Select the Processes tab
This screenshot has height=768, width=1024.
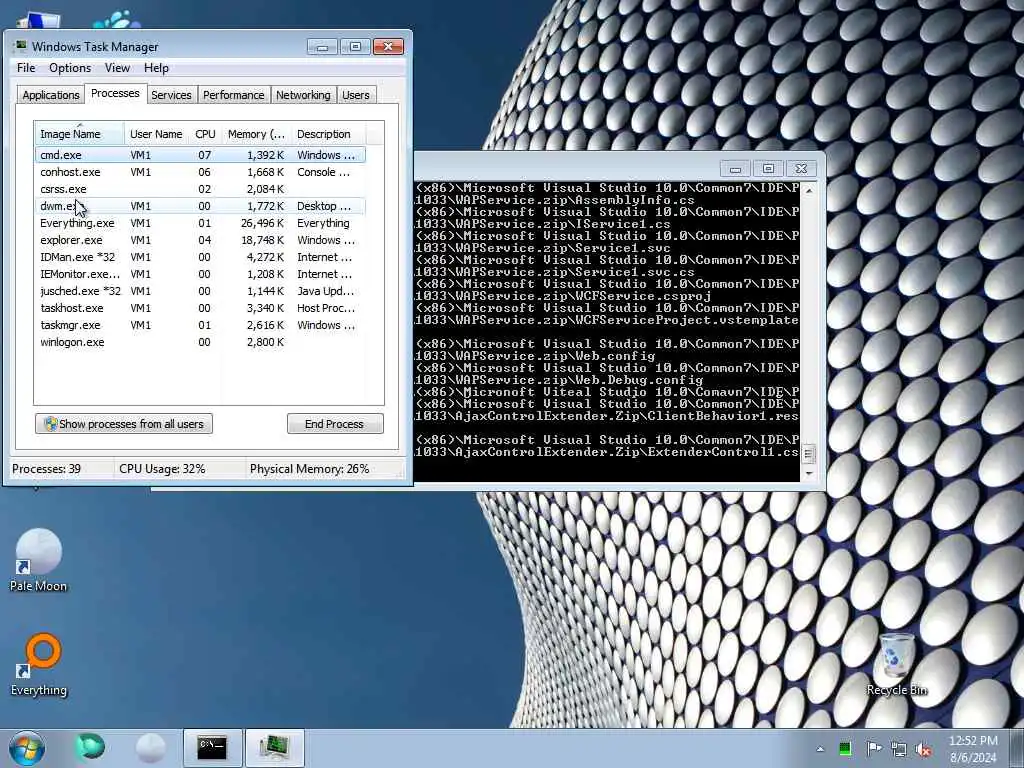[115, 93]
